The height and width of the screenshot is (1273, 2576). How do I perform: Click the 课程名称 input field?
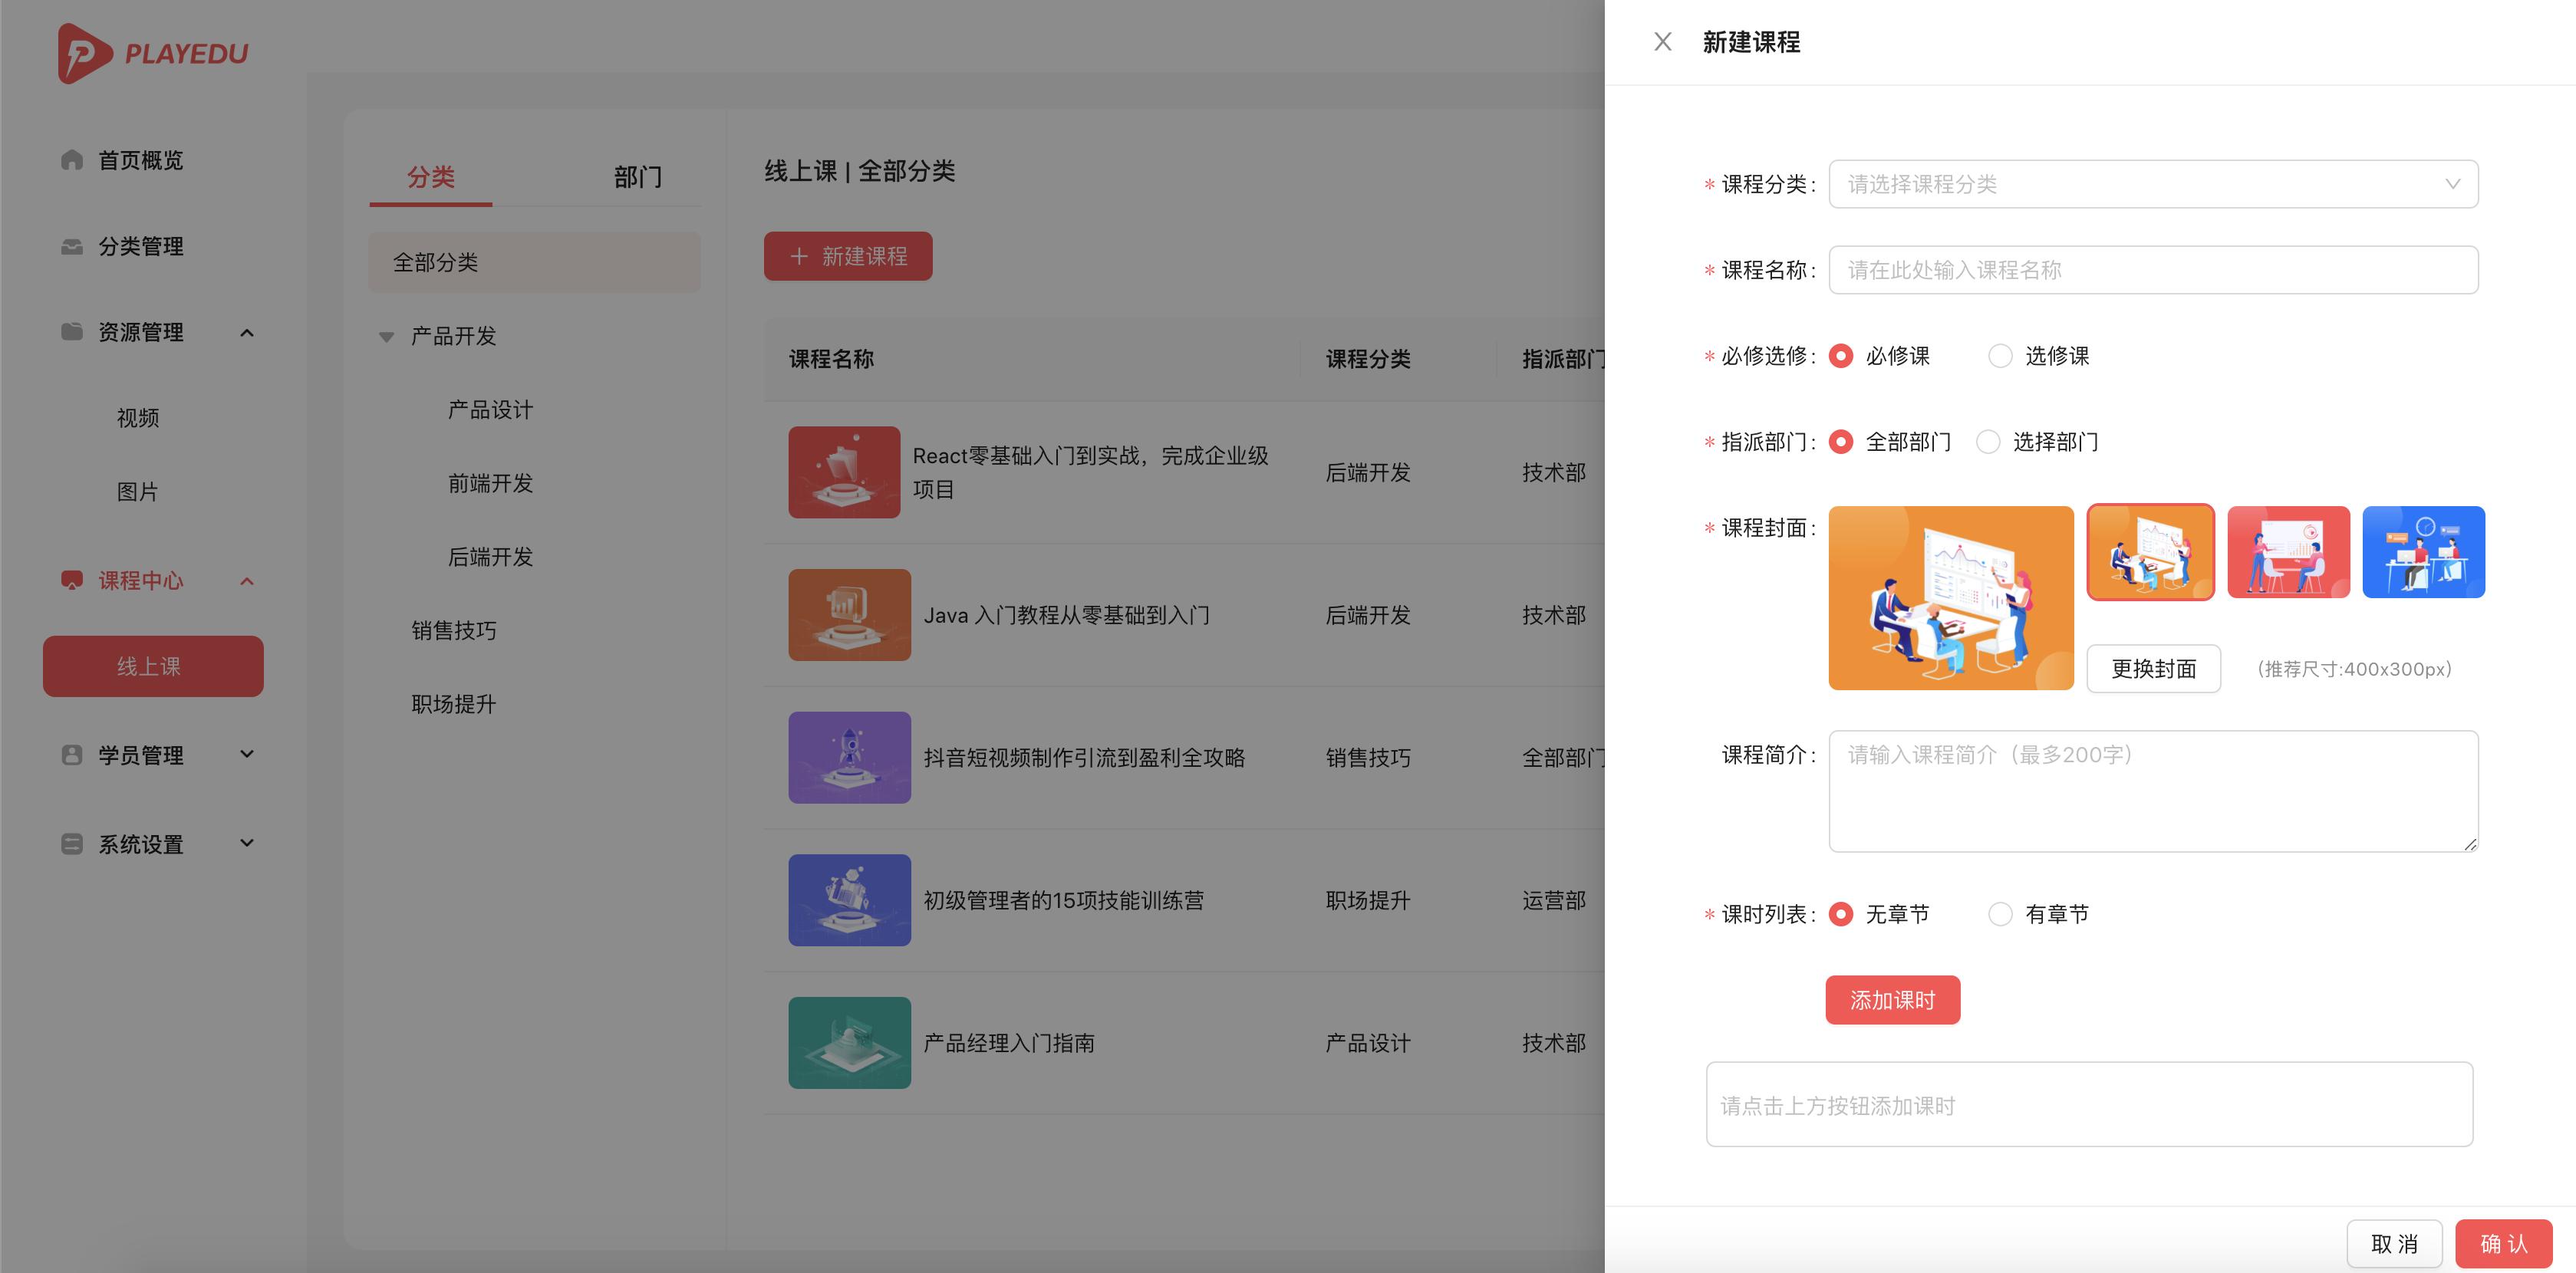point(2152,269)
